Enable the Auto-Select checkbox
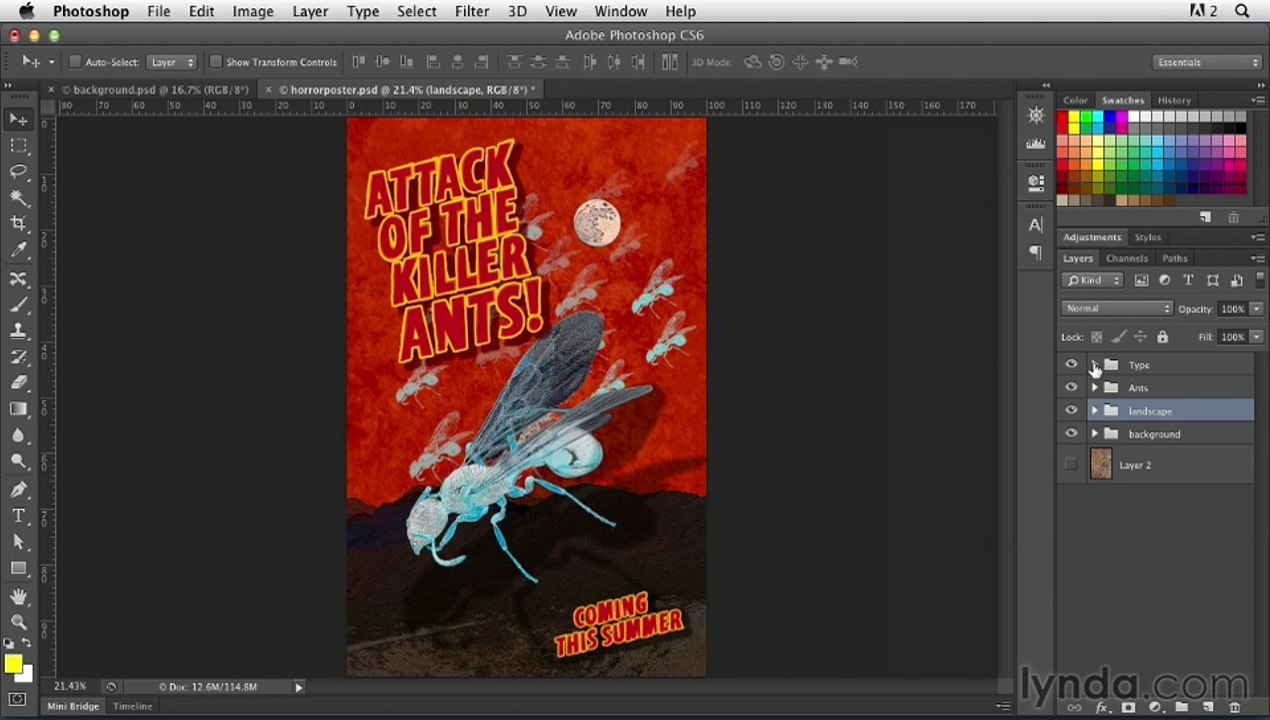The height and width of the screenshot is (720, 1270). (x=75, y=62)
